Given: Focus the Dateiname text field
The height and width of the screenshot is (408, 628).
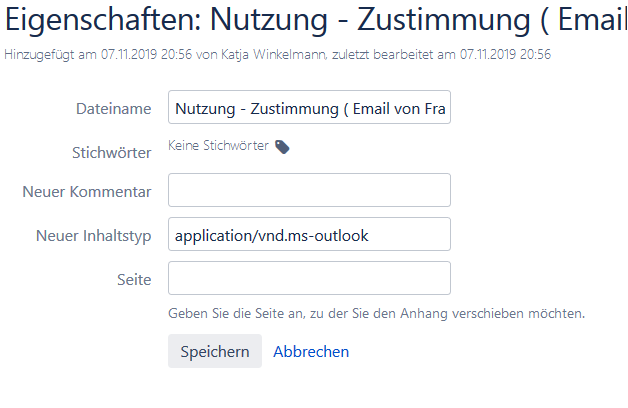Looking at the screenshot, I should click(x=309, y=107).
